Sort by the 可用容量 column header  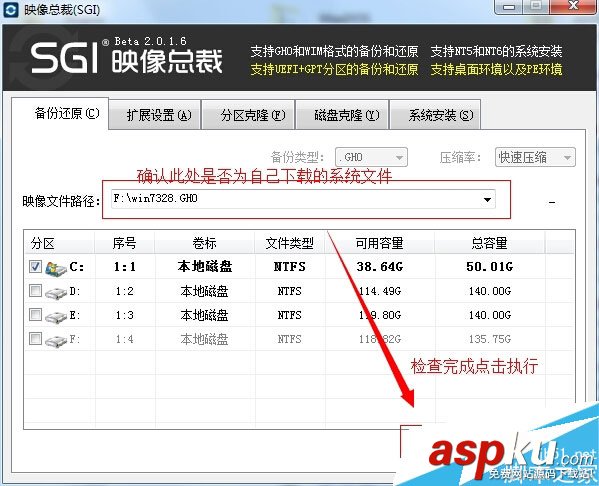click(380, 243)
